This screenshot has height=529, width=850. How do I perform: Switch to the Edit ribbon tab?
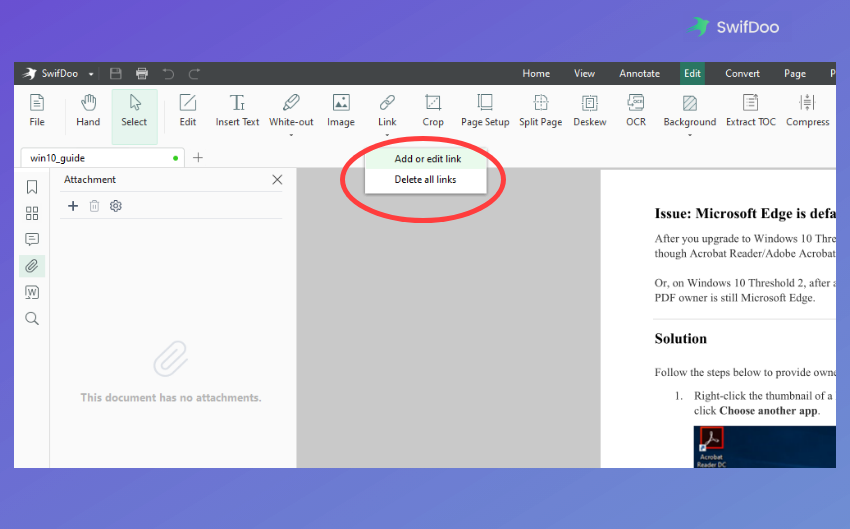(692, 73)
